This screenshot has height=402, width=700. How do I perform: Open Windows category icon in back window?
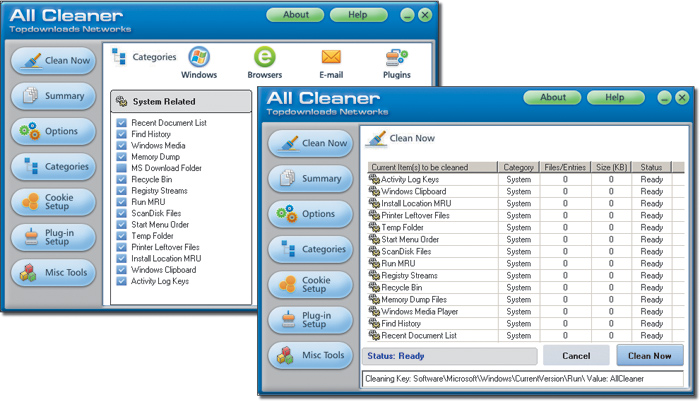click(199, 57)
